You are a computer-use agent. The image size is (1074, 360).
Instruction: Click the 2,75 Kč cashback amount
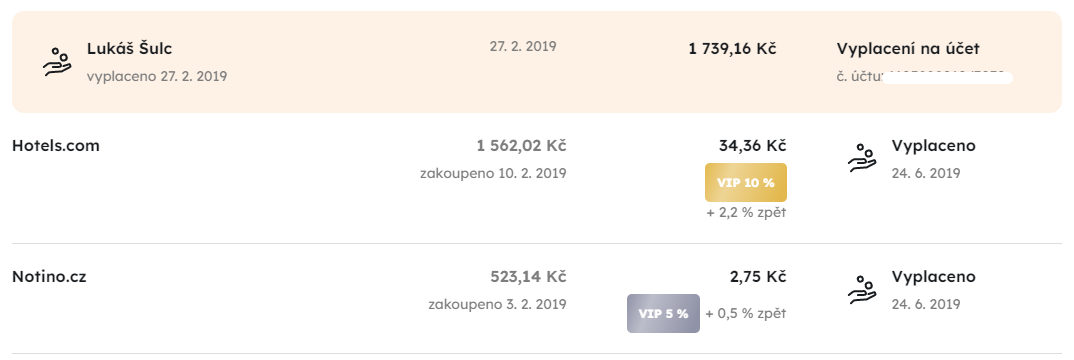tap(758, 277)
